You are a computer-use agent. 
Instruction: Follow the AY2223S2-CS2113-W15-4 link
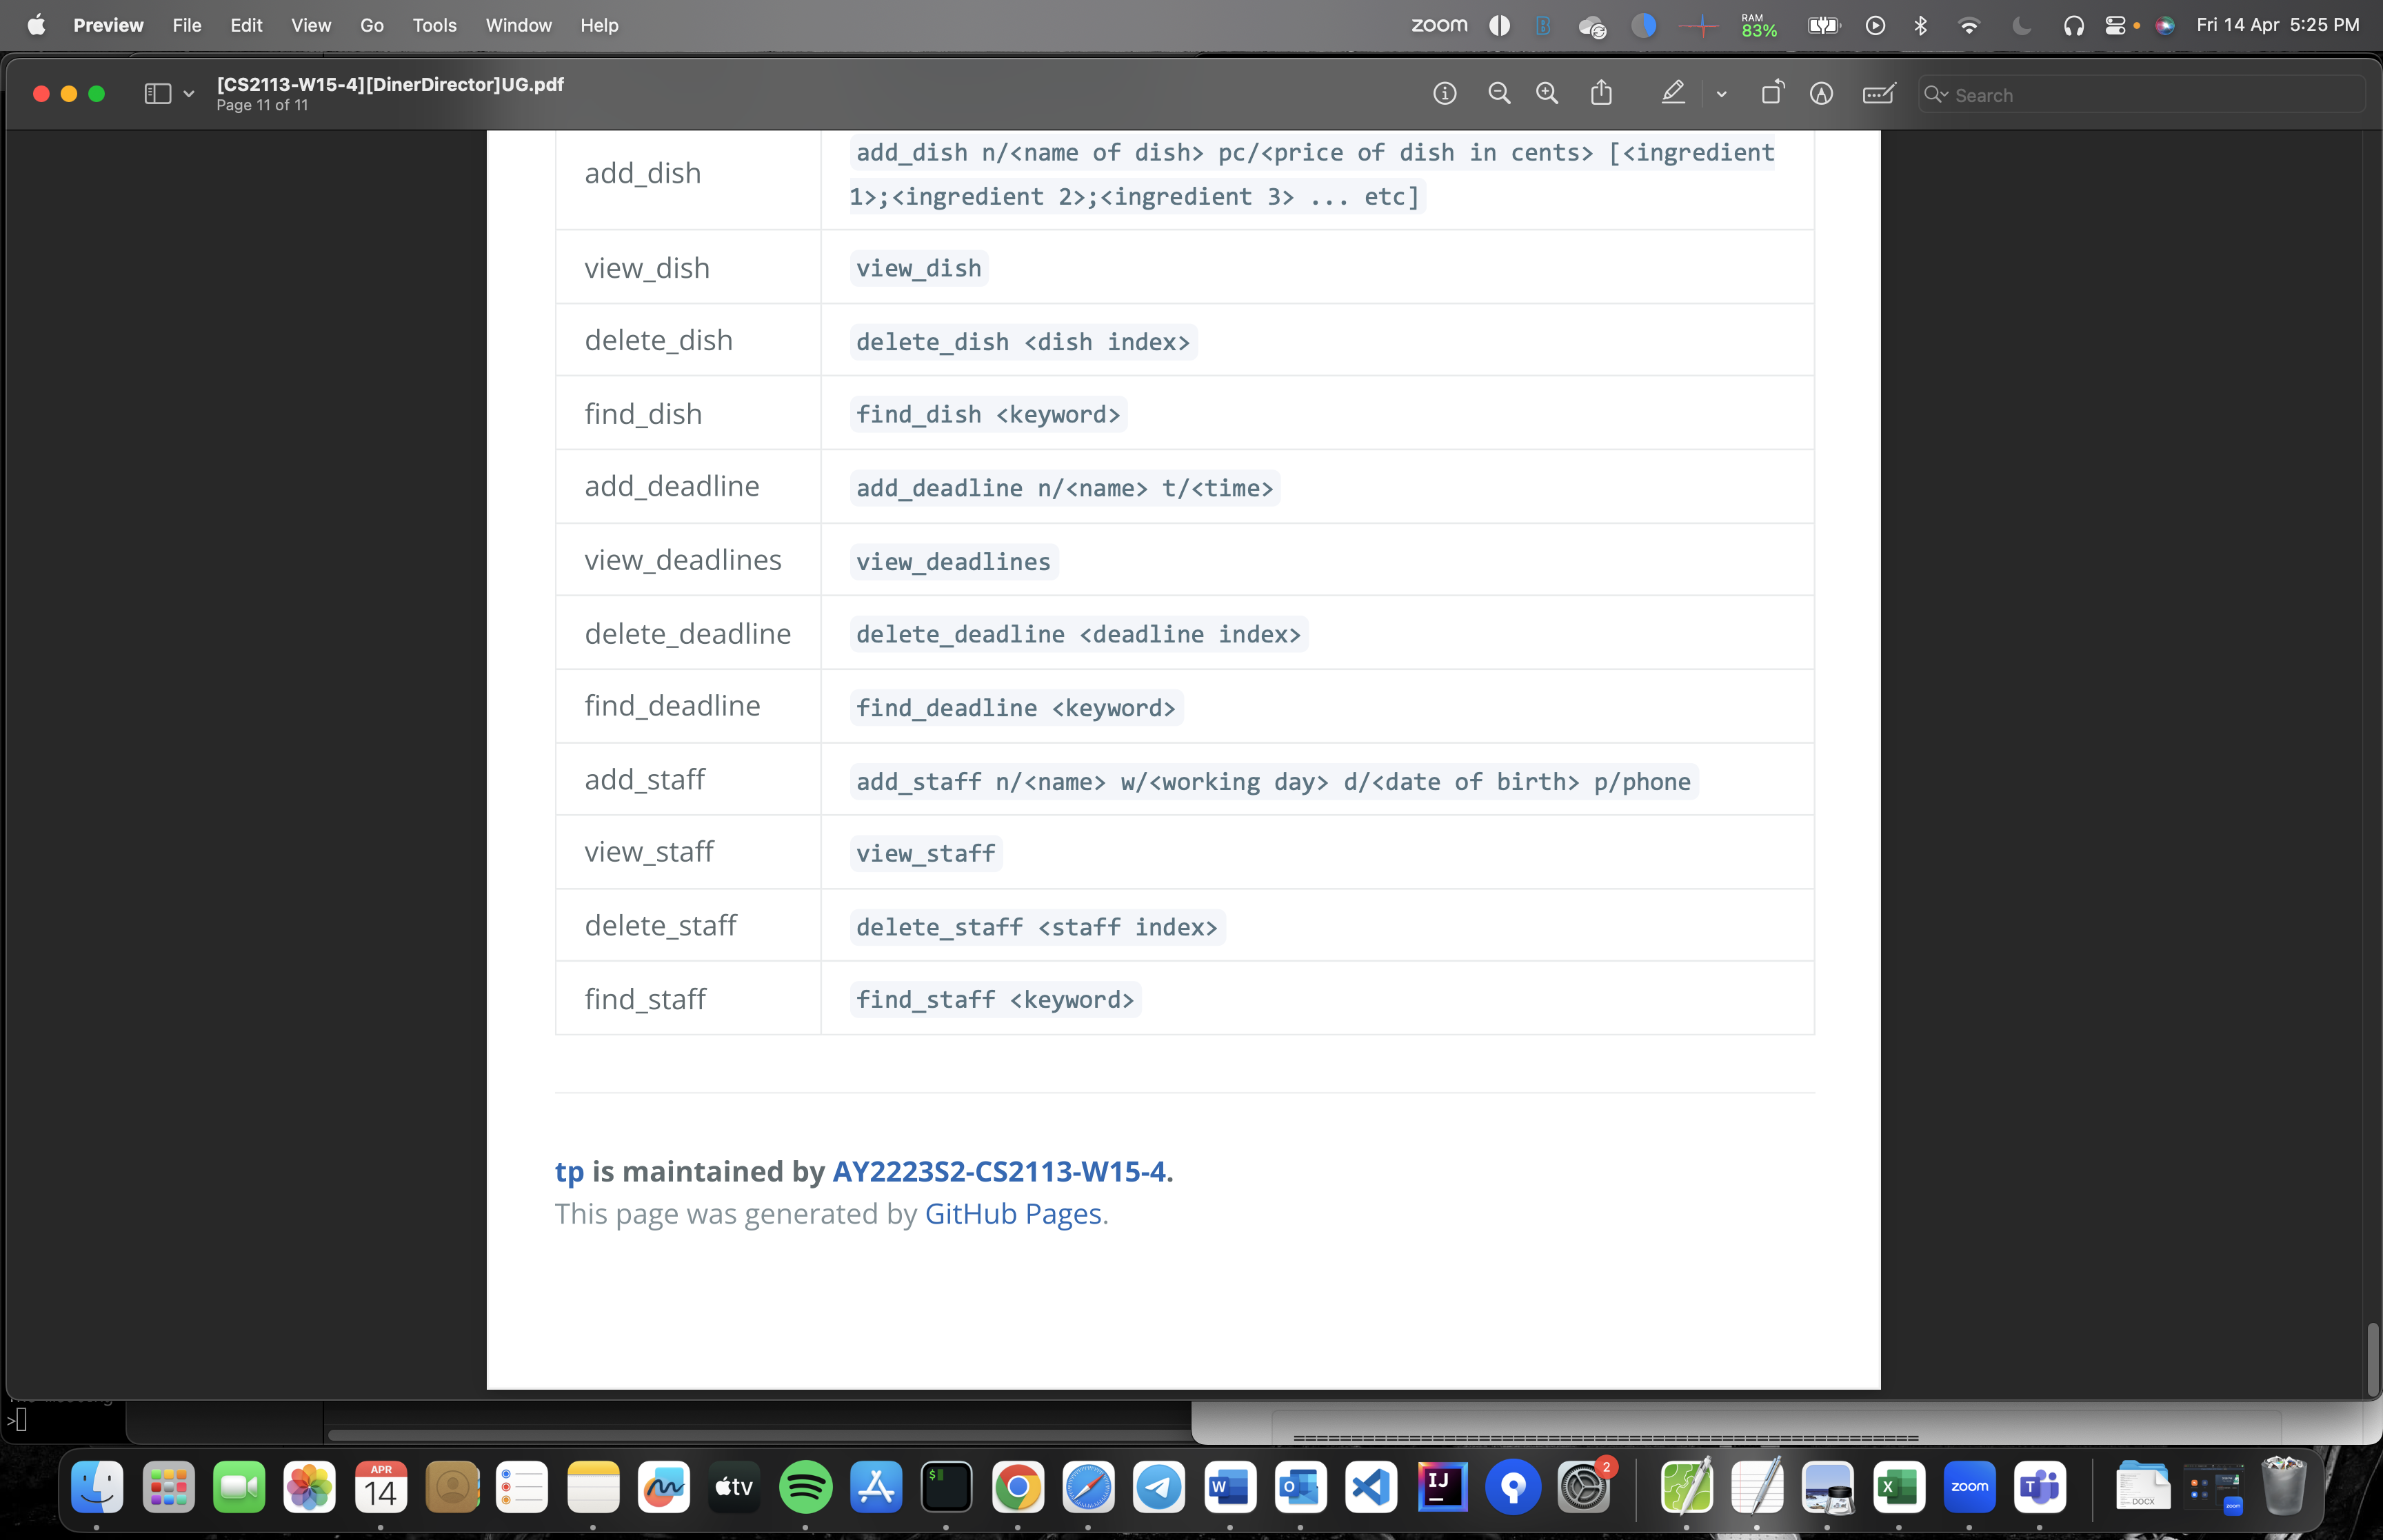coord(998,1171)
